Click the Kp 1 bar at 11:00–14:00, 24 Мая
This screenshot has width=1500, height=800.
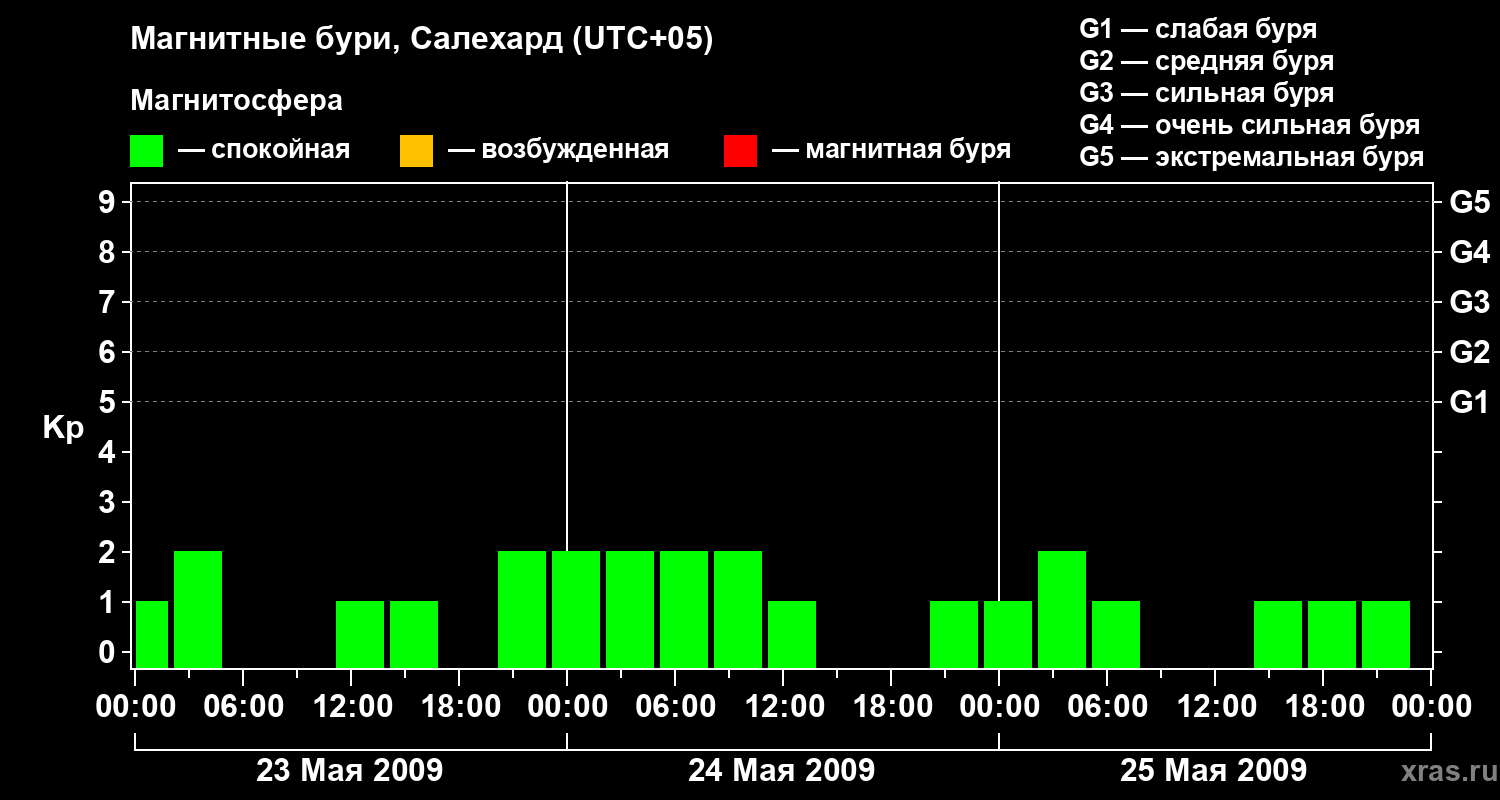click(792, 634)
